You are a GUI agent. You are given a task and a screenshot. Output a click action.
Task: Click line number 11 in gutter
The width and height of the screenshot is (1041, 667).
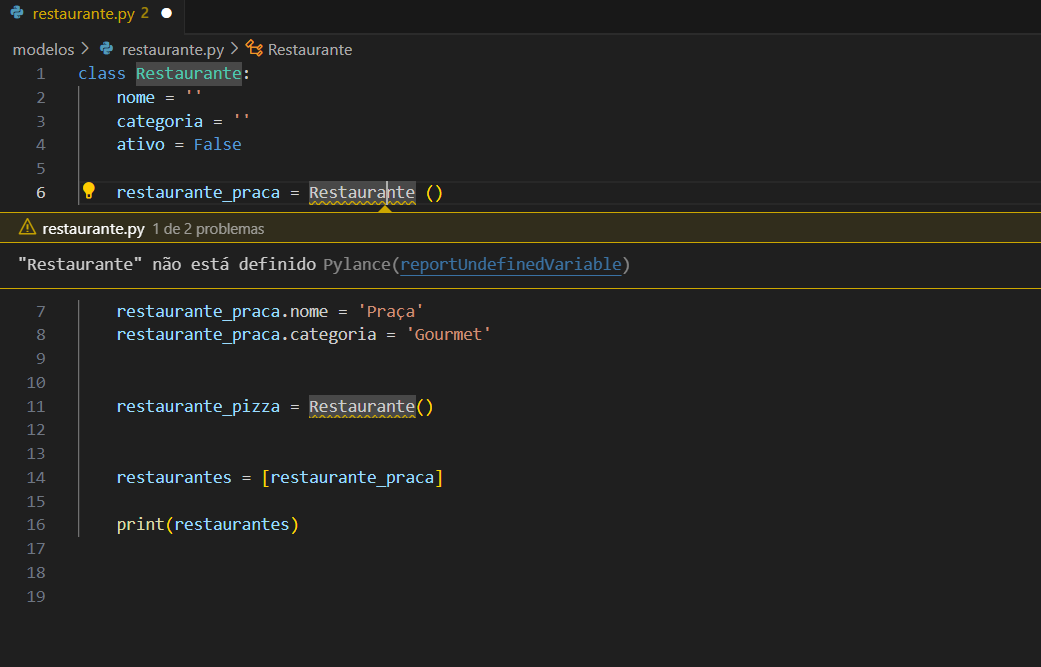point(36,406)
